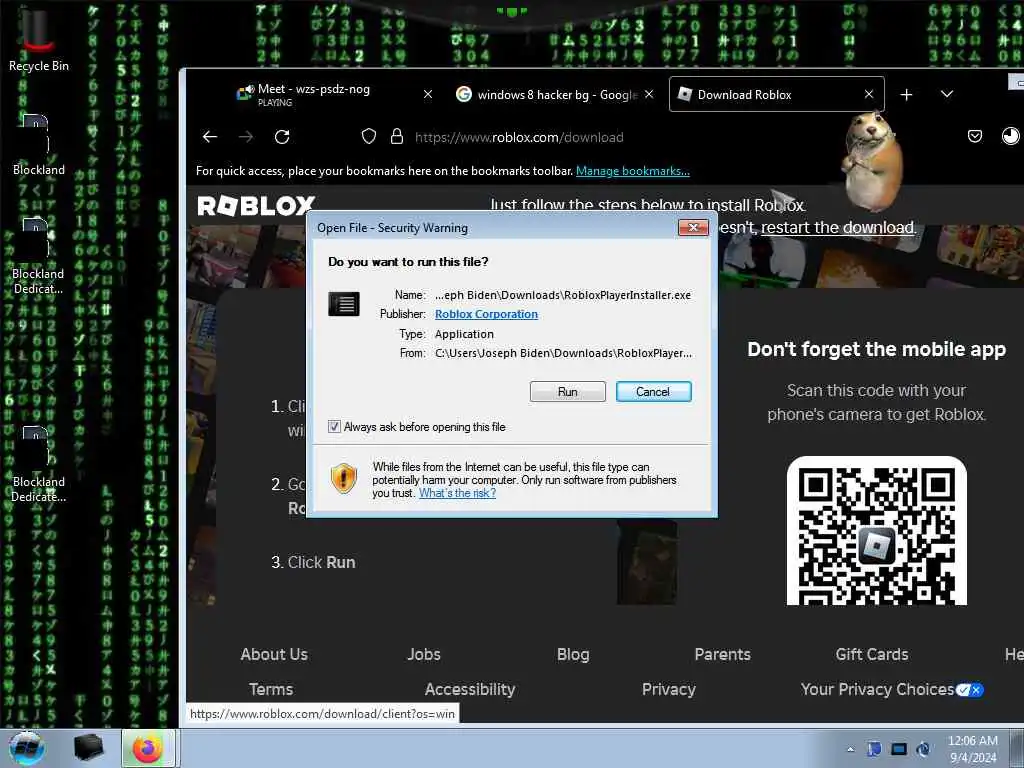Screen dimensions: 1024x768
Task: Close the Open File Security Warning dialog
Action: point(694,227)
